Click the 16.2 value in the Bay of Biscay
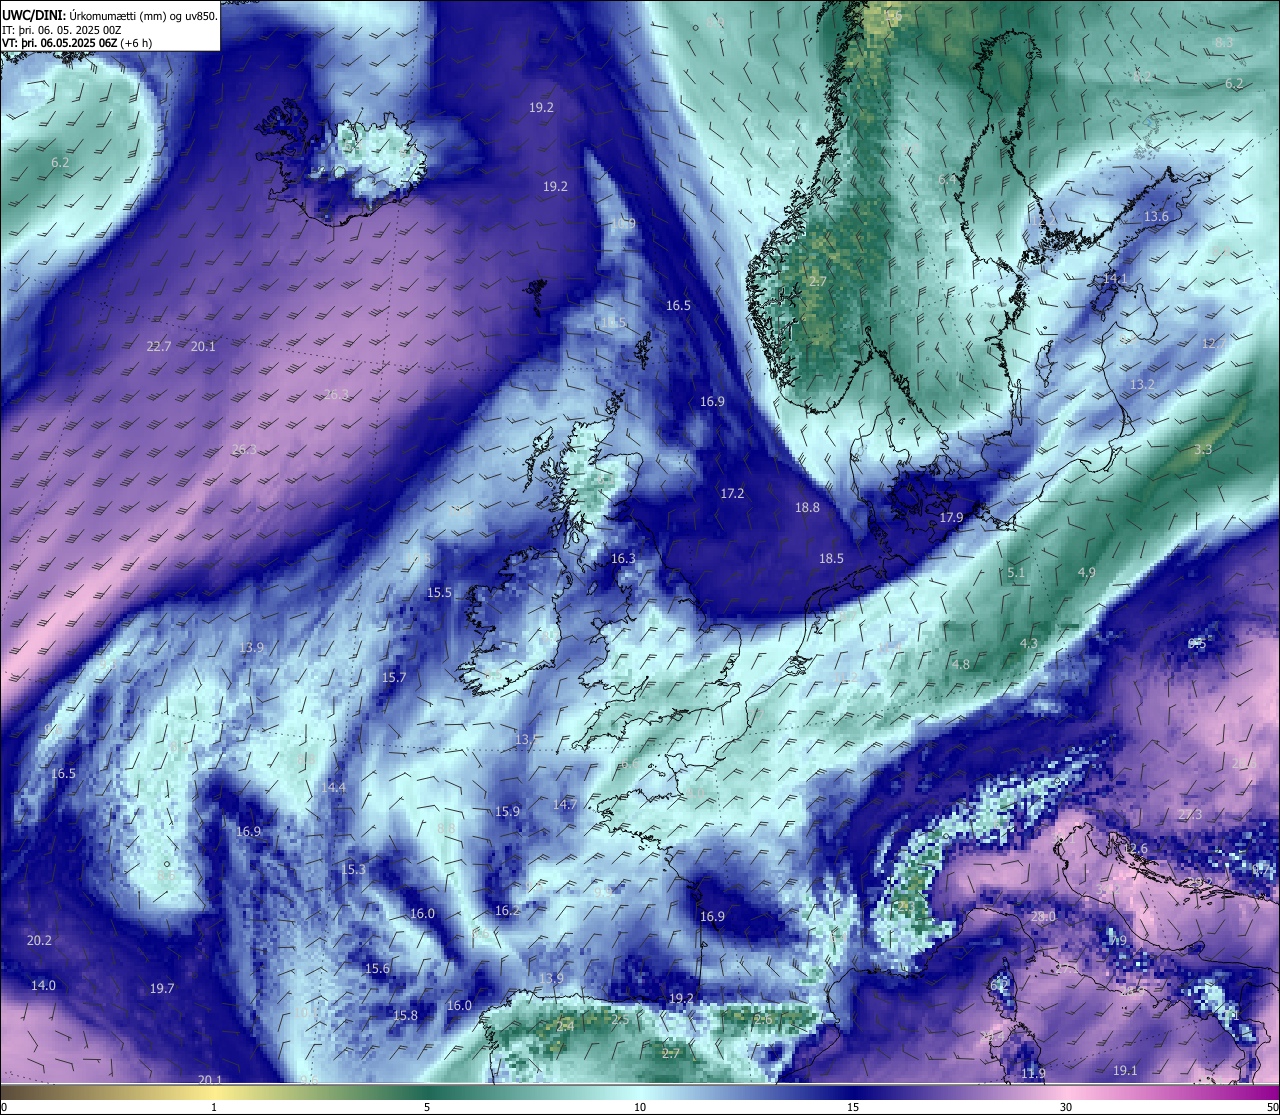This screenshot has width=1280, height=1115. (508, 911)
